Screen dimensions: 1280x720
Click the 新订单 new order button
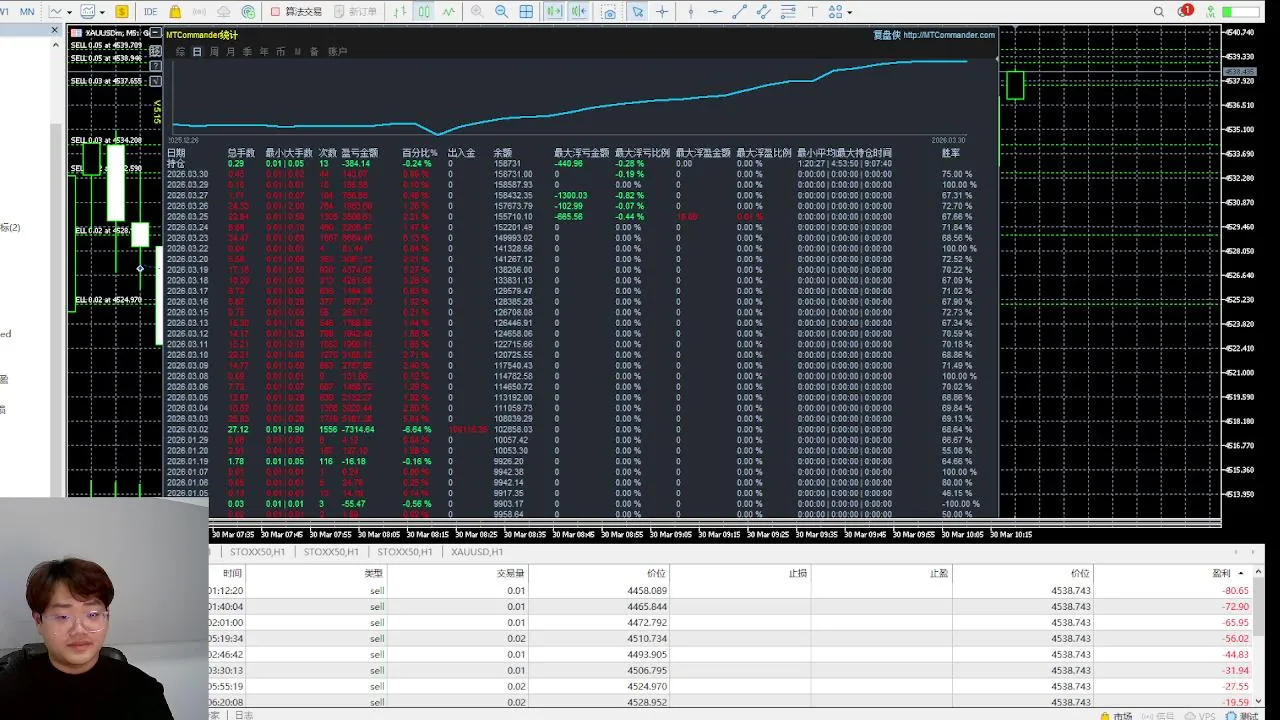[355, 12]
